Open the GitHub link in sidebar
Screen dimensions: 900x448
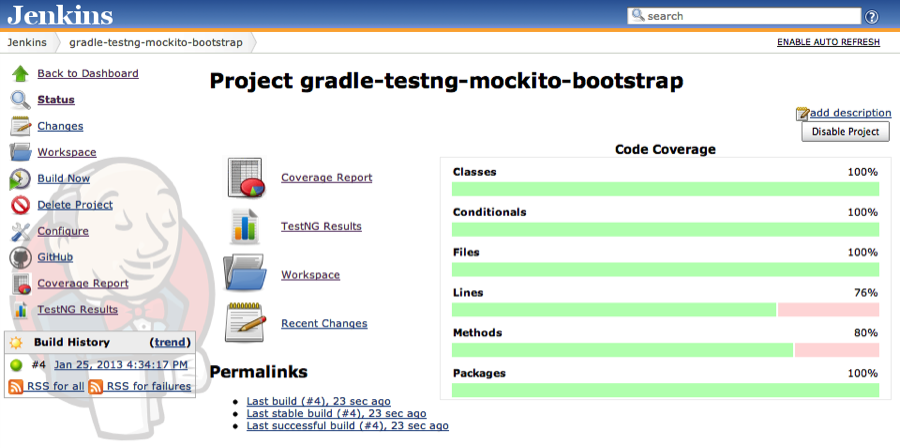pos(55,258)
